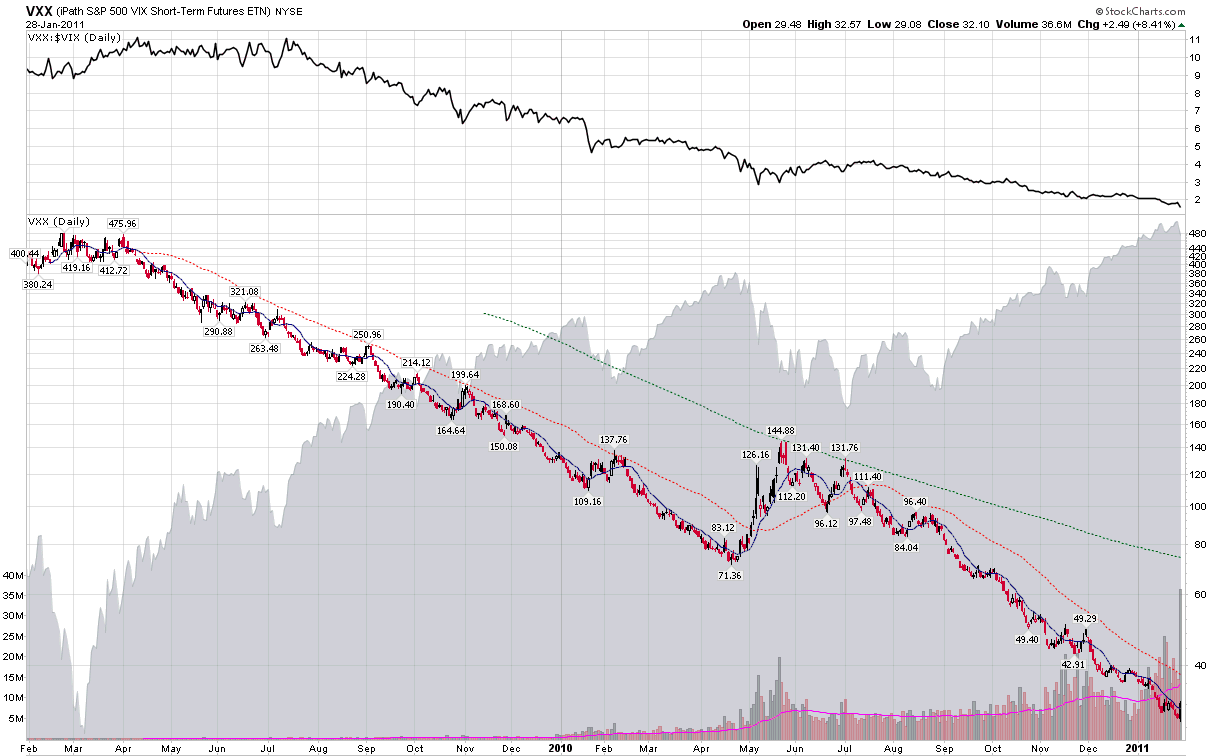
Task: Click the 111.40 price label
Action: pyautogui.click(x=868, y=477)
